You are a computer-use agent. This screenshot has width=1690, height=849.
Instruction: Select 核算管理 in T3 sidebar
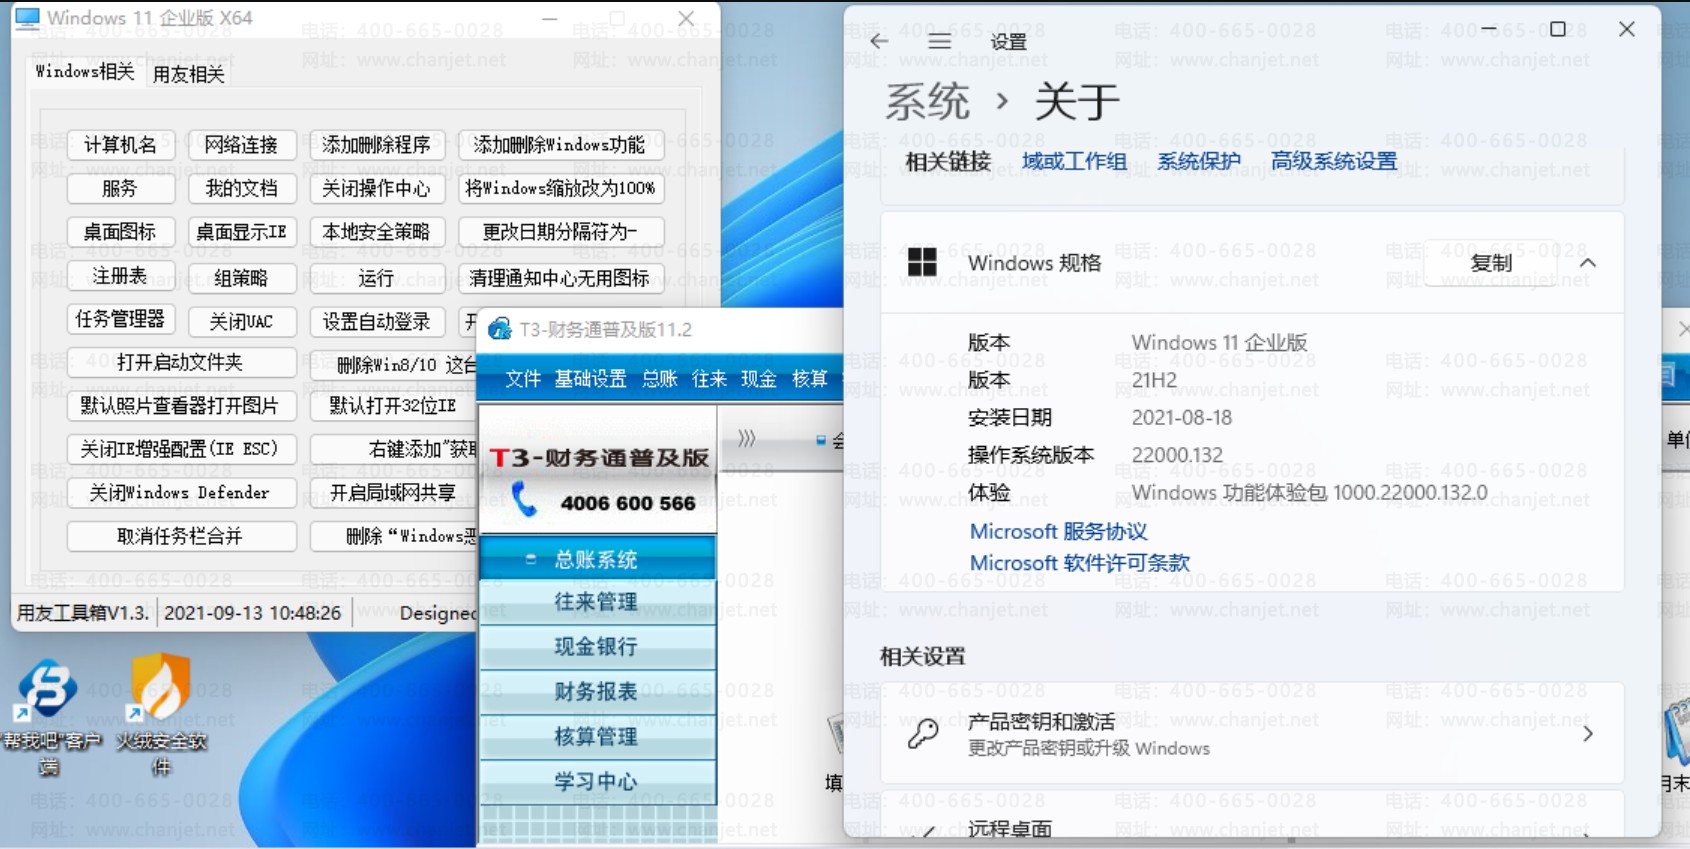(x=597, y=737)
